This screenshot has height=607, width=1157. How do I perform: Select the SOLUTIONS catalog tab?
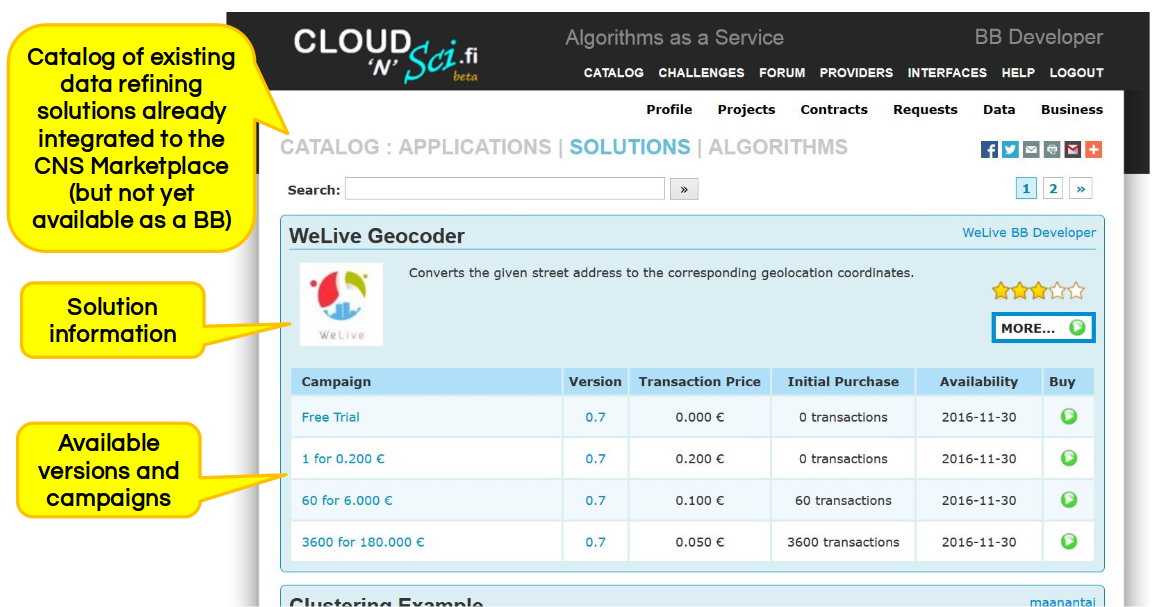629,148
